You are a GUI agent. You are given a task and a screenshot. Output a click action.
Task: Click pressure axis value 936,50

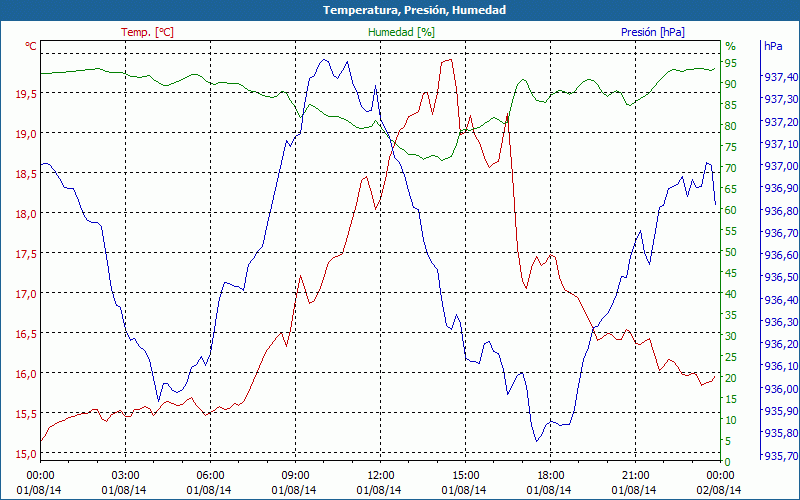(x=781, y=278)
